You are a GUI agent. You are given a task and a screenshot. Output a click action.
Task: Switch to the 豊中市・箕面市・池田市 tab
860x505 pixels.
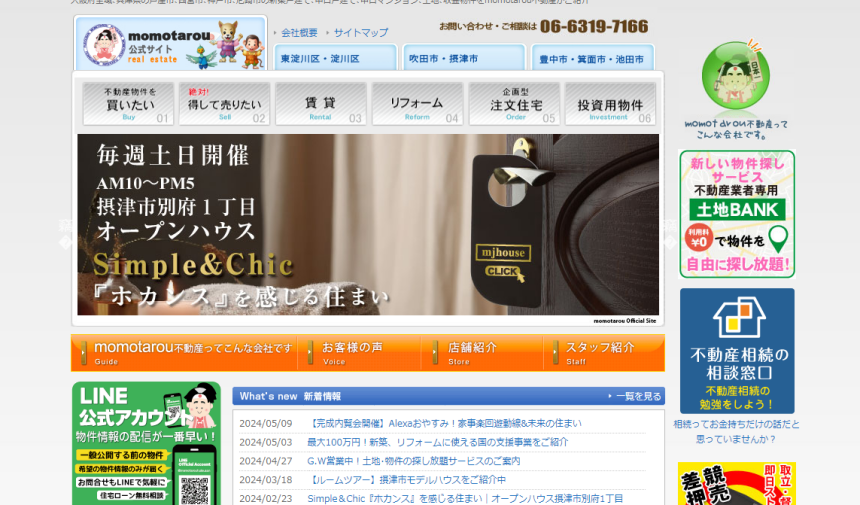pyautogui.click(x=592, y=59)
